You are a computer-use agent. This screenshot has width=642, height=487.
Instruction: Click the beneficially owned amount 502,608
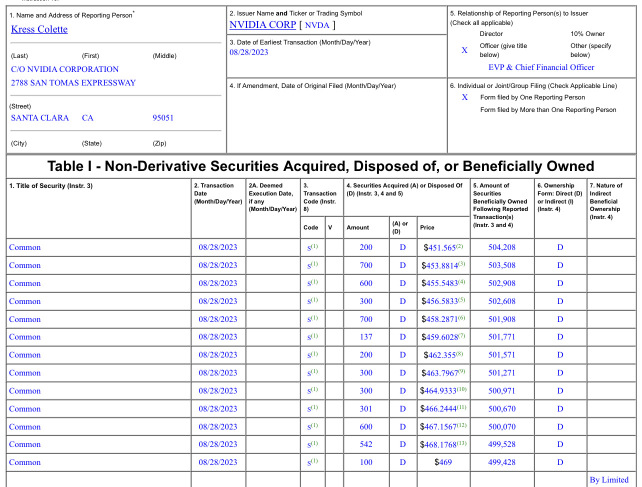502,301
